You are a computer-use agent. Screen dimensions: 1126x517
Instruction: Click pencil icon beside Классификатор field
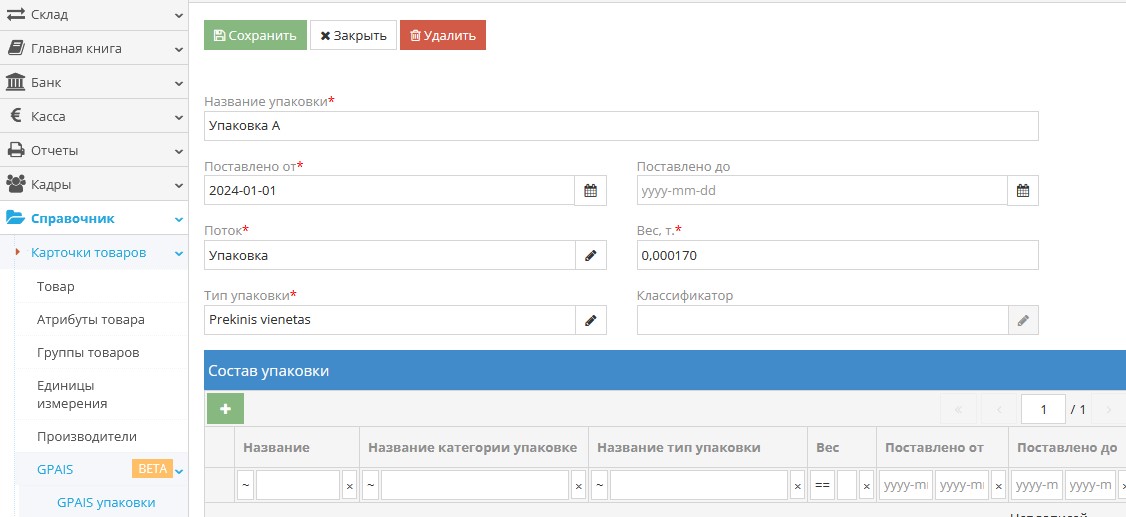point(1022,320)
